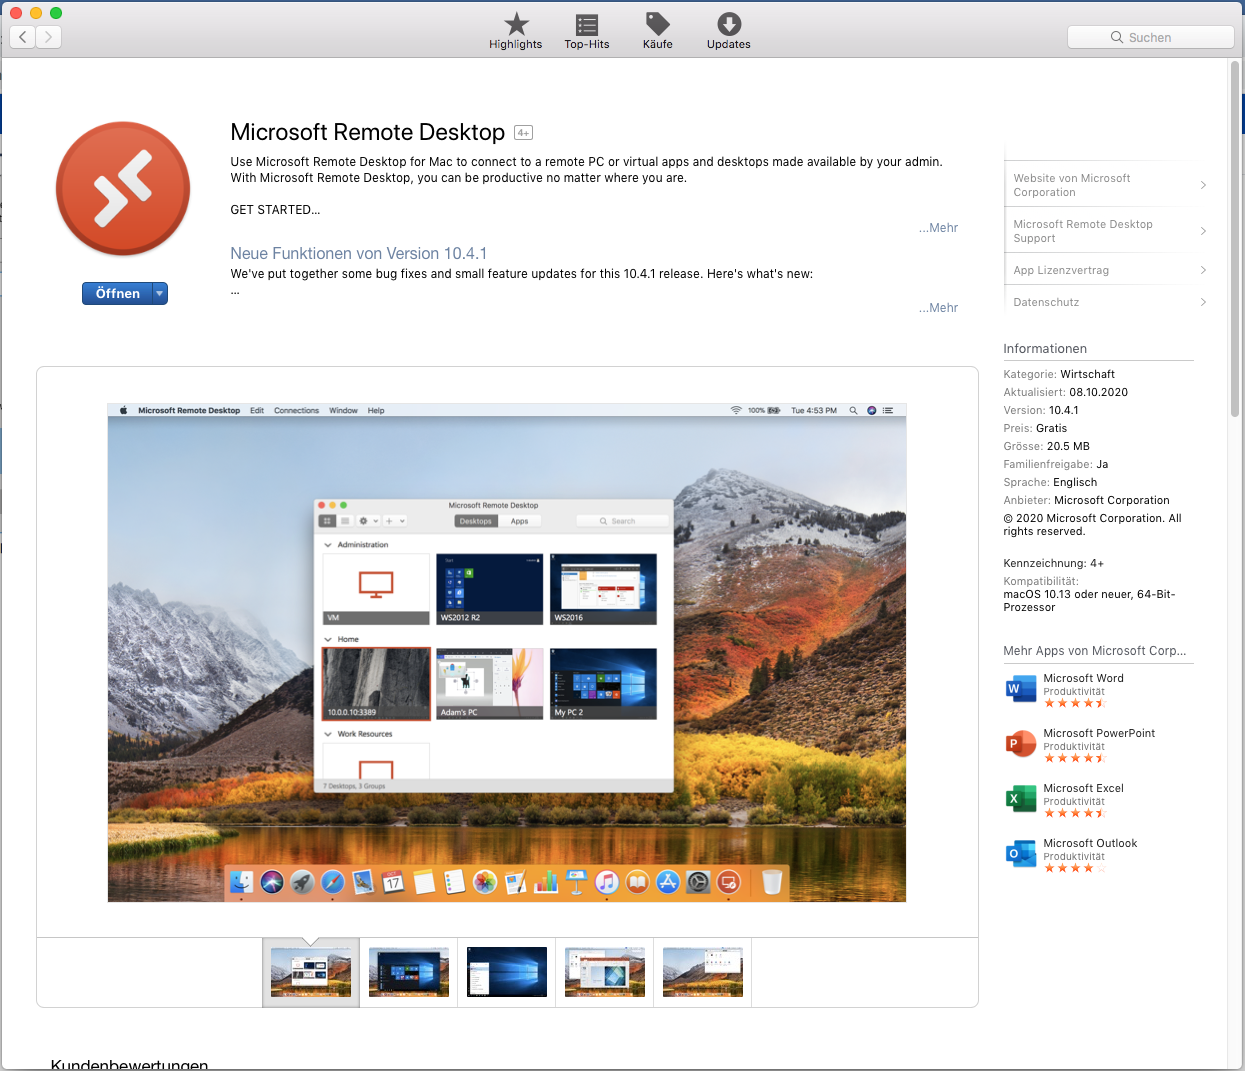Click chevron next to Datenschutz

(x=1203, y=302)
